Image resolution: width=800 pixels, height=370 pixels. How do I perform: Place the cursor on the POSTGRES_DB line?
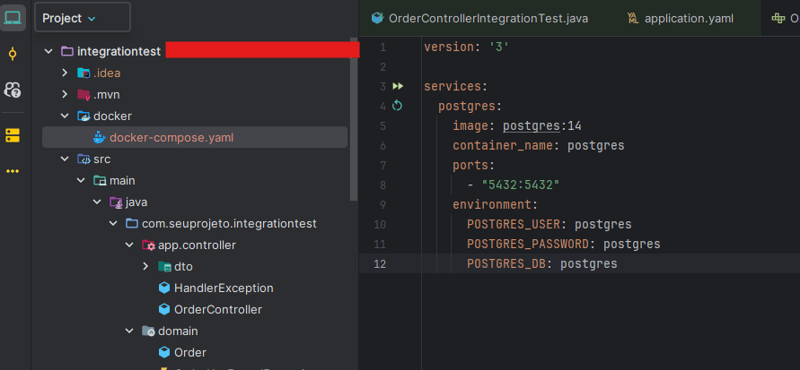pos(580,264)
